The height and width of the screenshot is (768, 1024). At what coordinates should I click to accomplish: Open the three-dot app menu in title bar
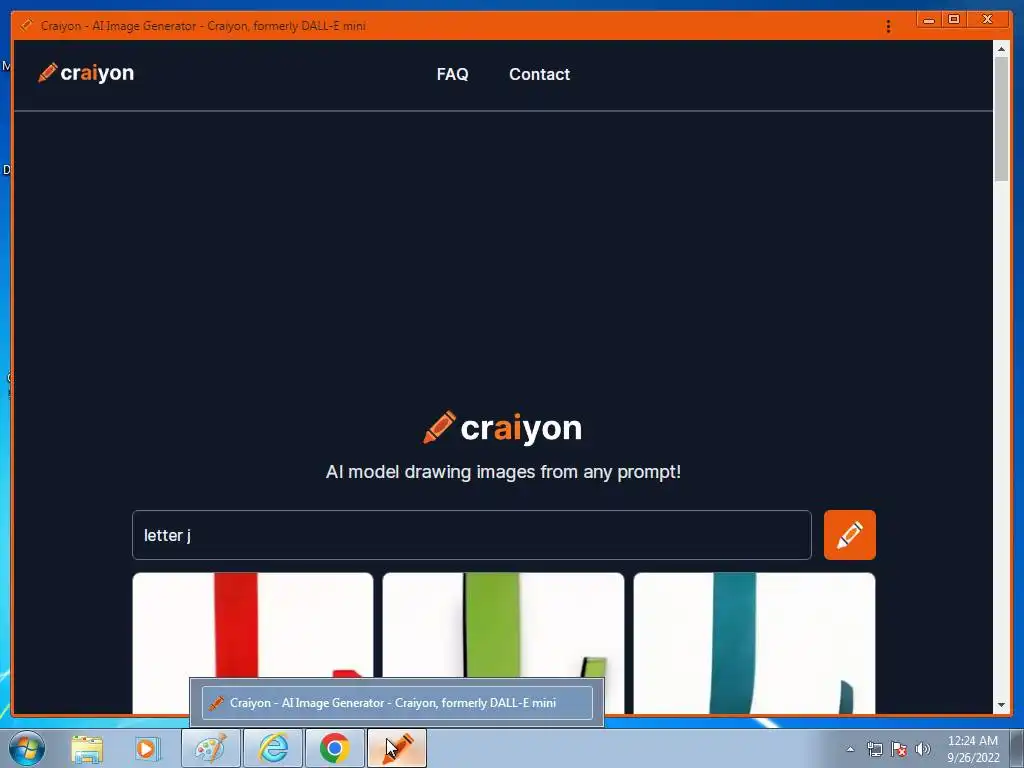[888, 26]
